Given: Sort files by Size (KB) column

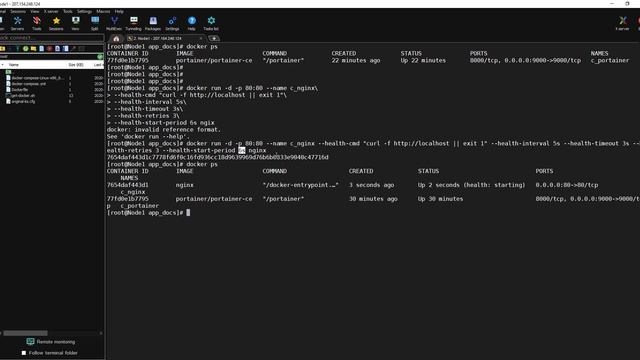Looking at the screenshot, I should point(76,65).
